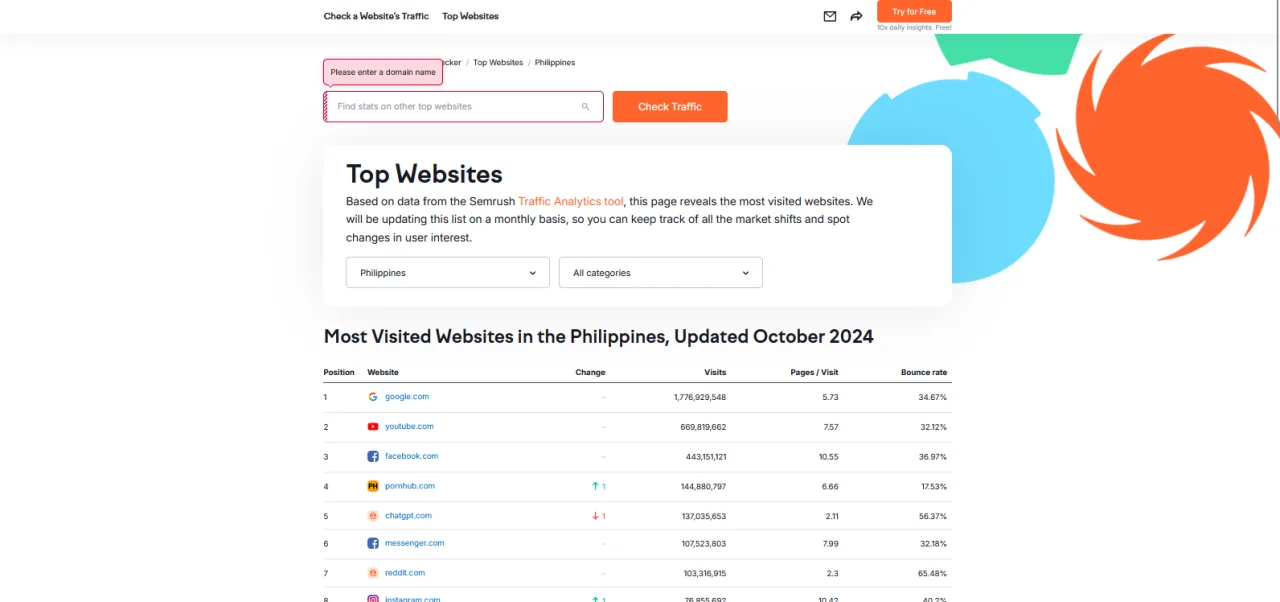This screenshot has width=1280, height=602.
Task: Click the Visits column header
Action: pyautogui.click(x=715, y=372)
